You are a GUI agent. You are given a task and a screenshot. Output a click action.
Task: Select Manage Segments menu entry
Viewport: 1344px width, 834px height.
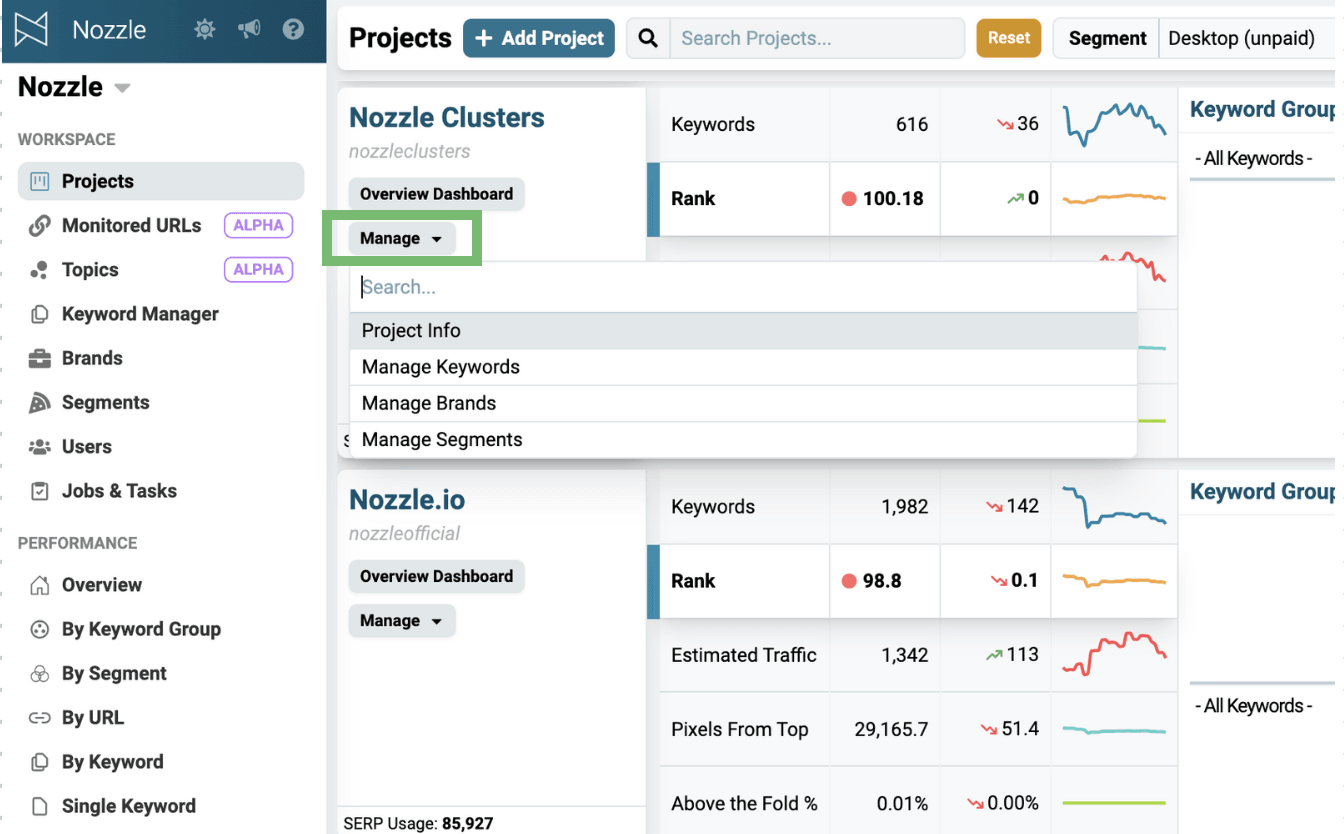[x=743, y=440]
